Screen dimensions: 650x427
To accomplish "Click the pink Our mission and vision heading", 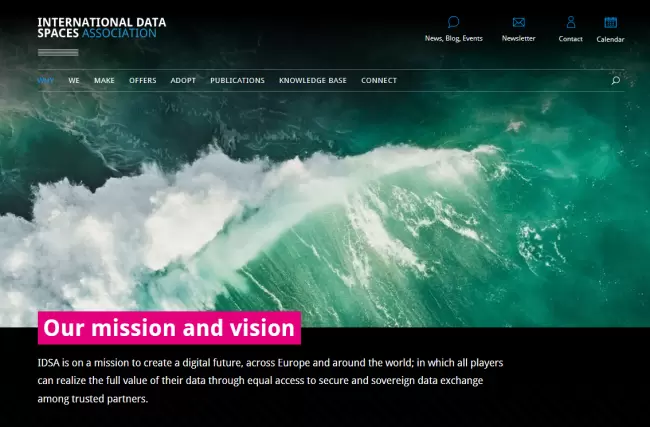I will 169,328.
